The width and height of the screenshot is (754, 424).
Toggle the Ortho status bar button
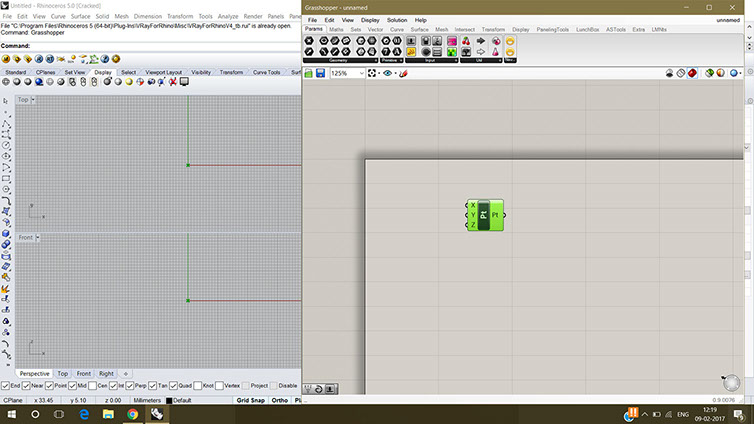tap(279, 400)
